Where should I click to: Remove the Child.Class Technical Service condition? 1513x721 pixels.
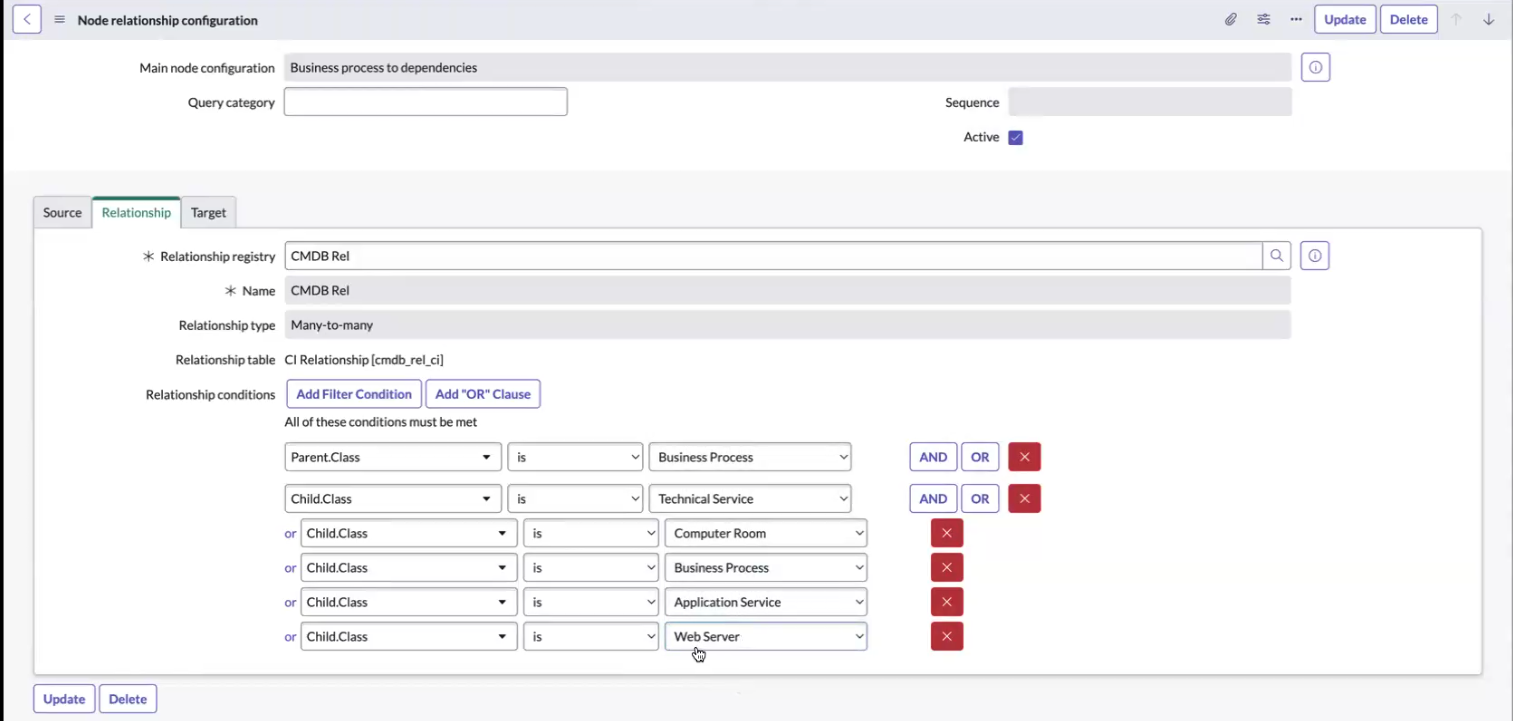[x=1025, y=498]
